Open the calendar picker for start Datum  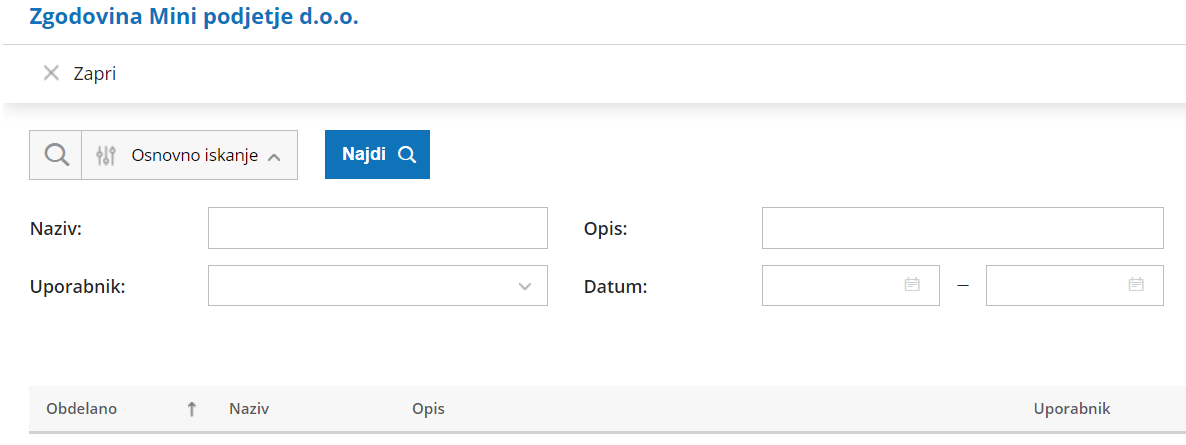[912, 285]
